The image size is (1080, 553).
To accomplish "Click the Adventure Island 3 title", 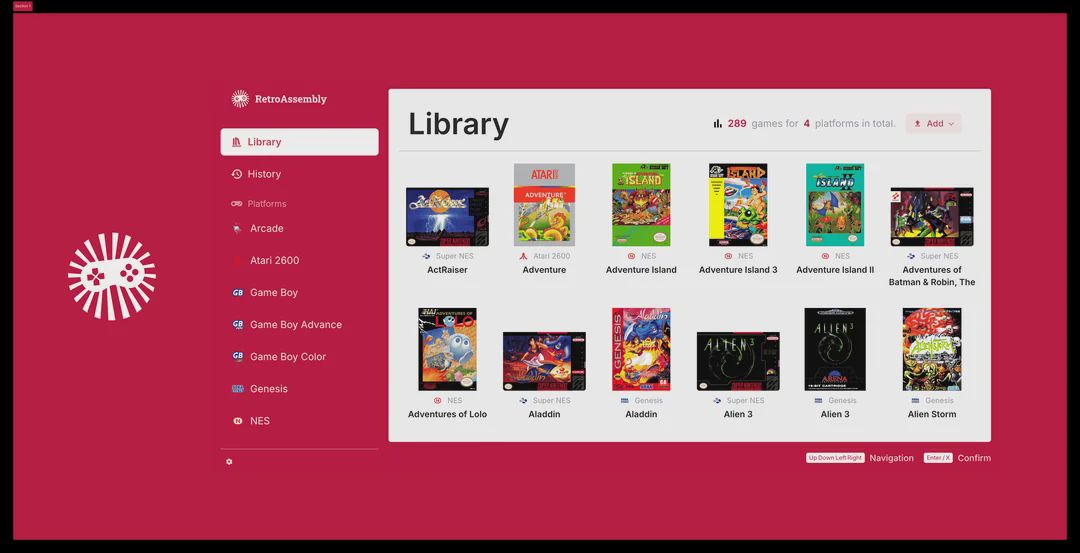I will click(x=738, y=270).
